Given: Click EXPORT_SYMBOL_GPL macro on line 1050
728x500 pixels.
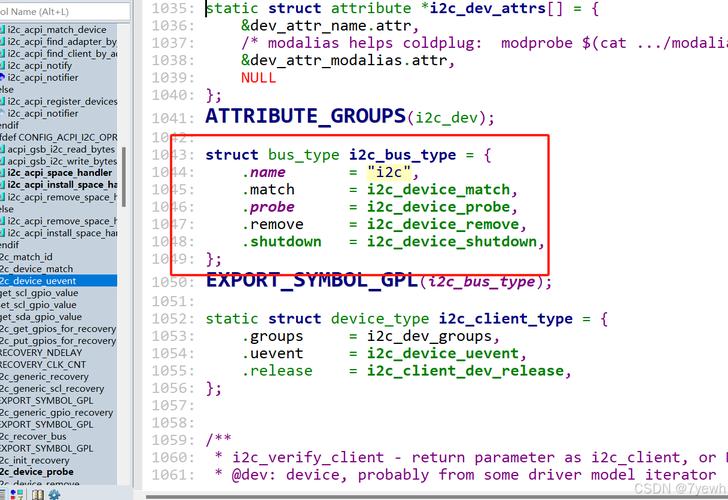Looking at the screenshot, I should (312, 280).
